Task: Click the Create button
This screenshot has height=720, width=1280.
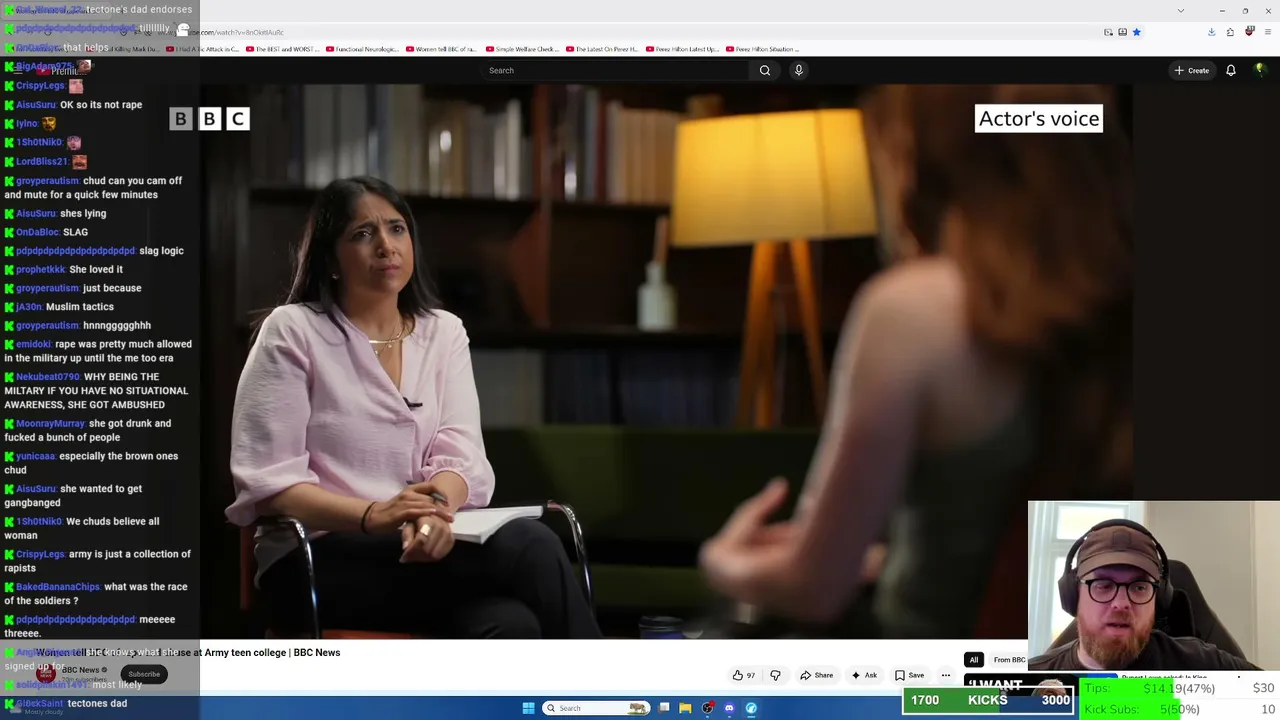Action: click(1192, 70)
